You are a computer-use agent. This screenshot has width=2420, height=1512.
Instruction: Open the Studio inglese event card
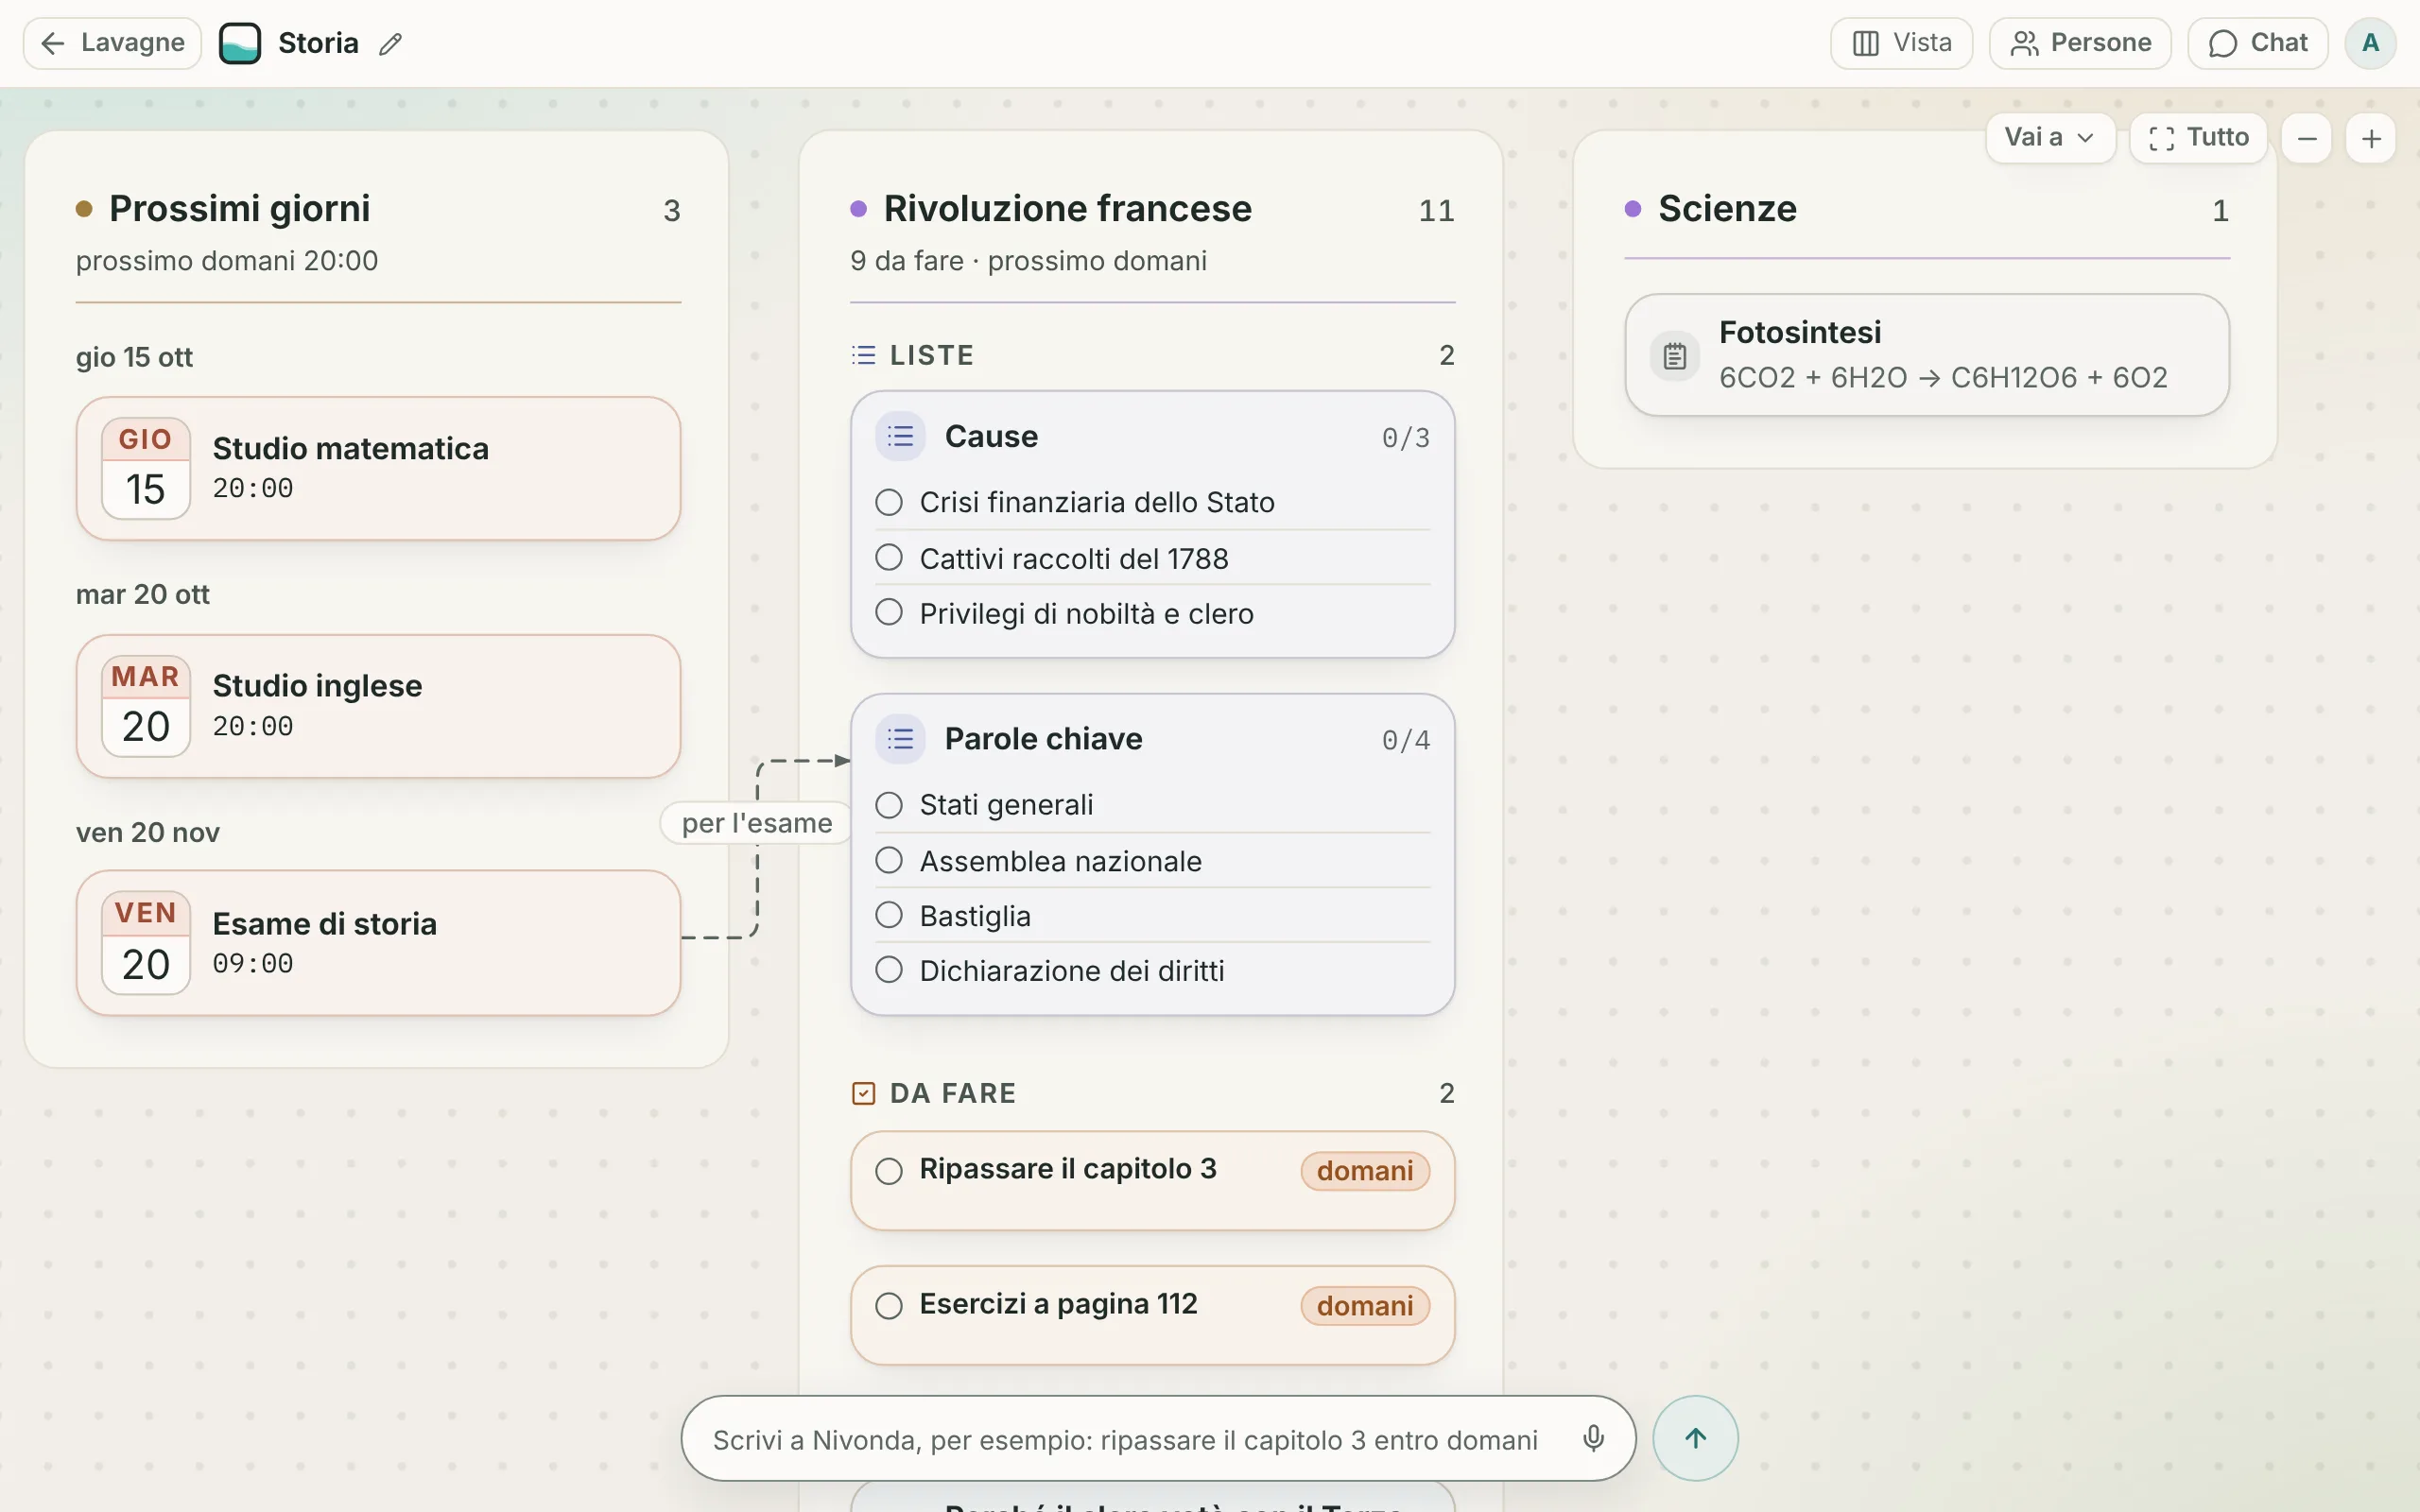(x=378, y=706)
